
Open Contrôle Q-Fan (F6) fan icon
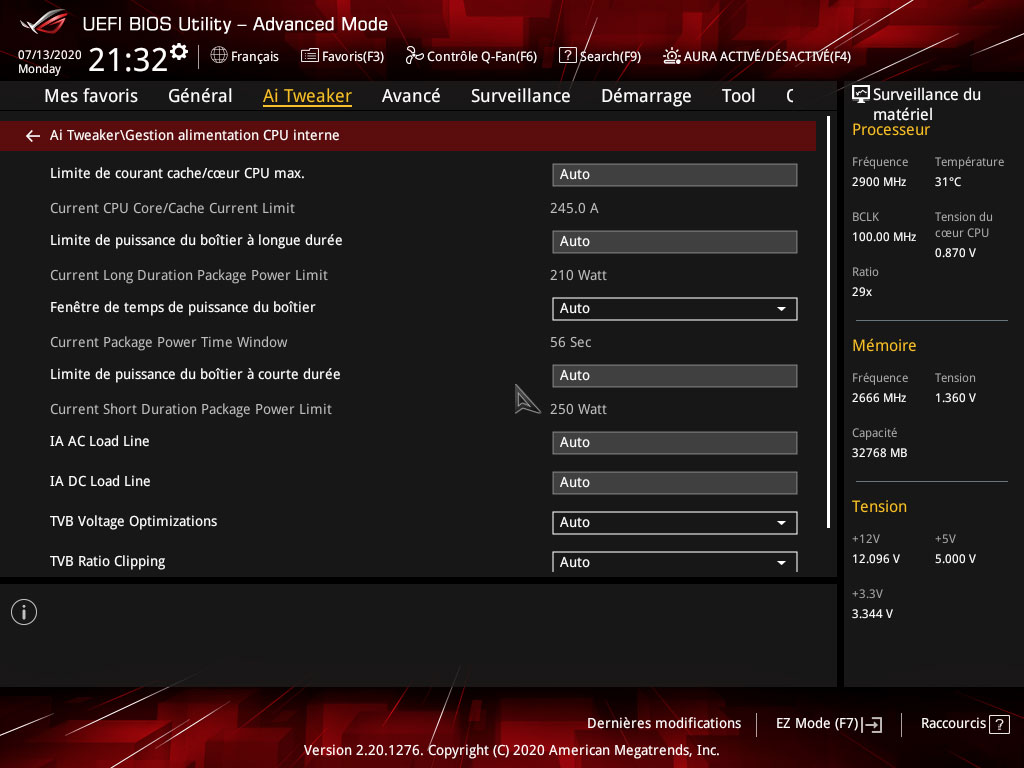(x=414, y=56)
